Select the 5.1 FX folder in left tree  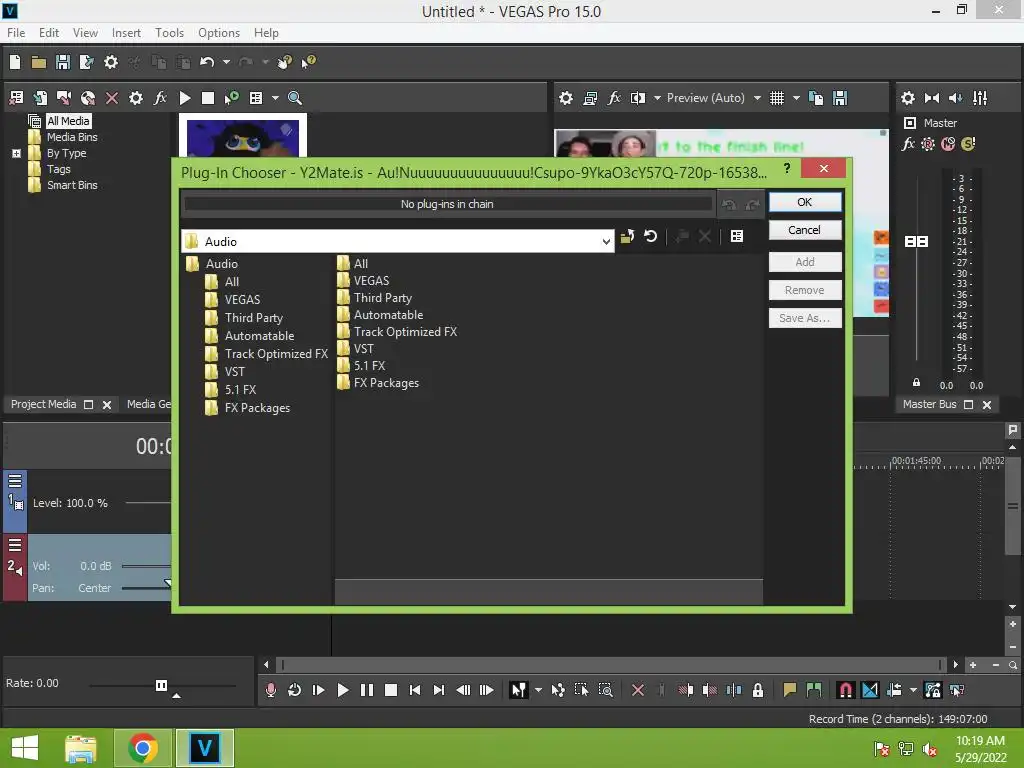point(240,390)
